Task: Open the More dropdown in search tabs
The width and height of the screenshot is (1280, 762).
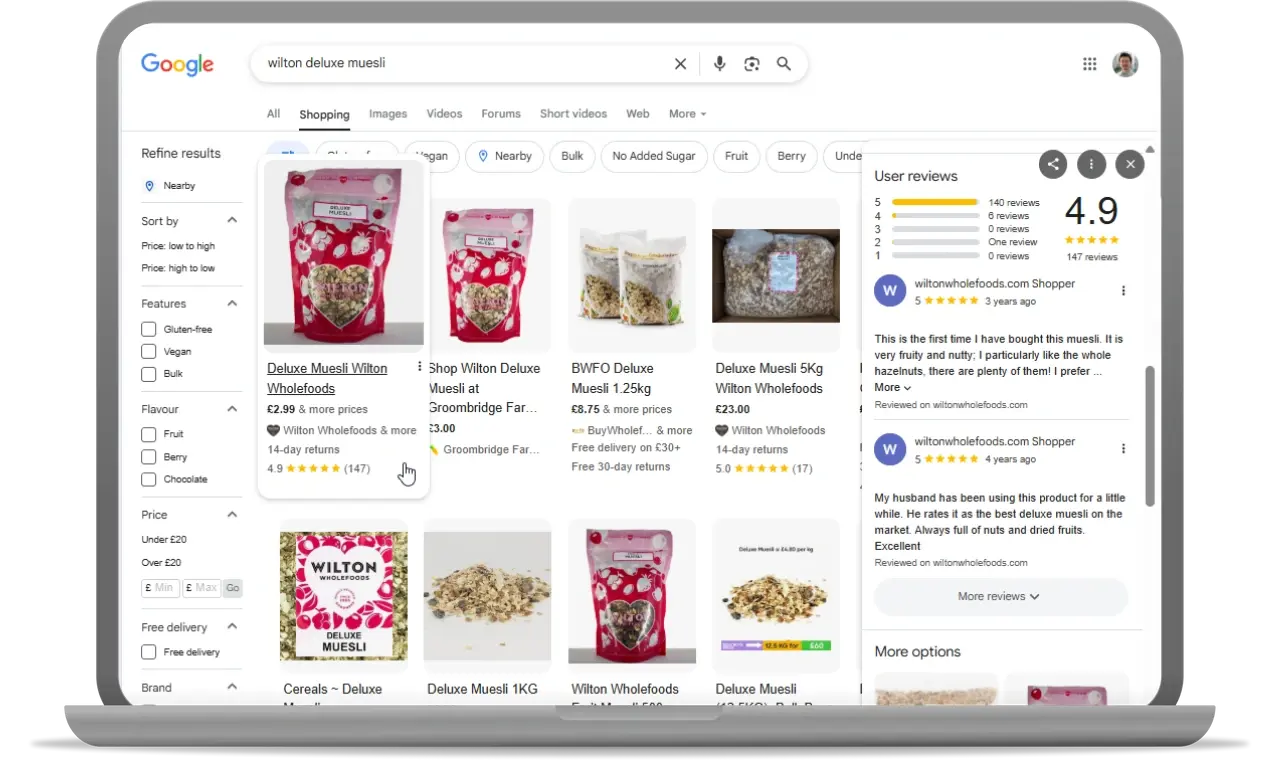Action: (x=688, y=114)
